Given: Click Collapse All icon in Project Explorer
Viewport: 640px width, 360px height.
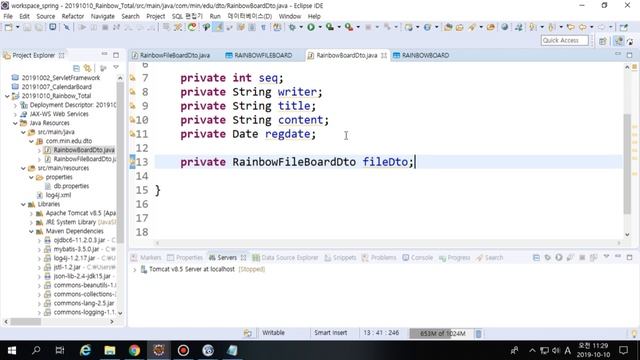Looking at the screenshot, I should (x=76, y=68).
